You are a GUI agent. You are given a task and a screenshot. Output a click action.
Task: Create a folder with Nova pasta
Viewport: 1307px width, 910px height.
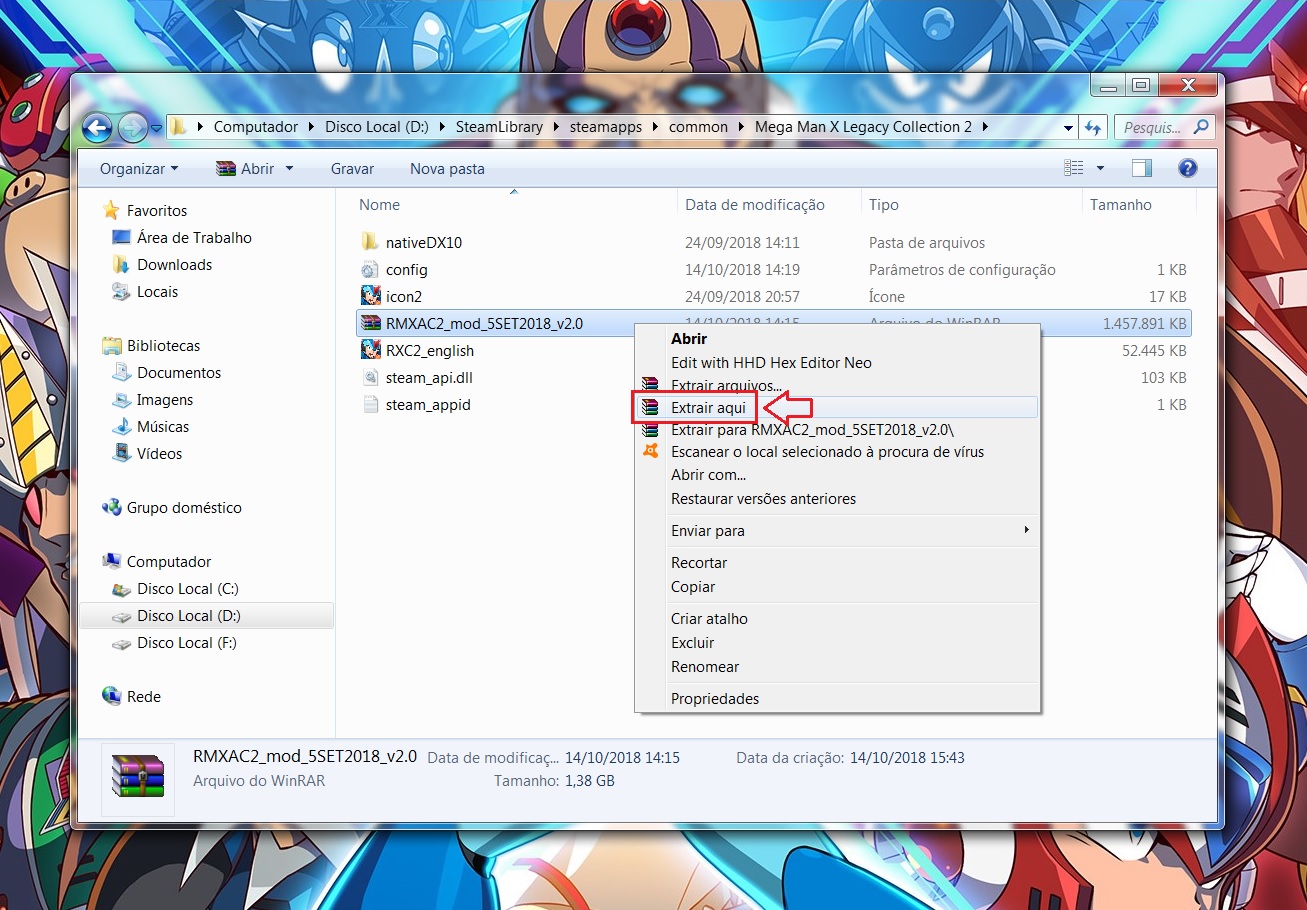447,169
